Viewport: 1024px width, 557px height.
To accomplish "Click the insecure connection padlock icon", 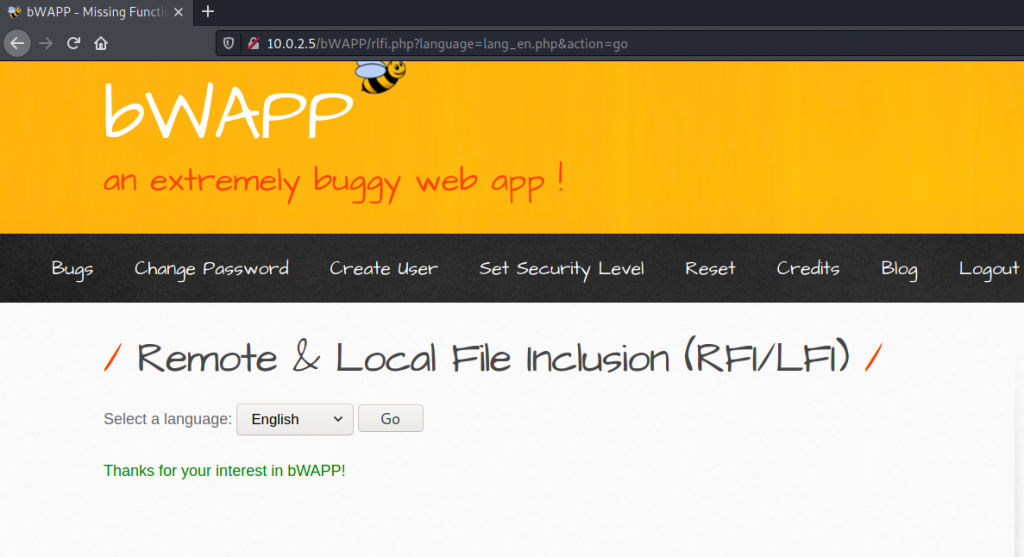I will (253, 43).
